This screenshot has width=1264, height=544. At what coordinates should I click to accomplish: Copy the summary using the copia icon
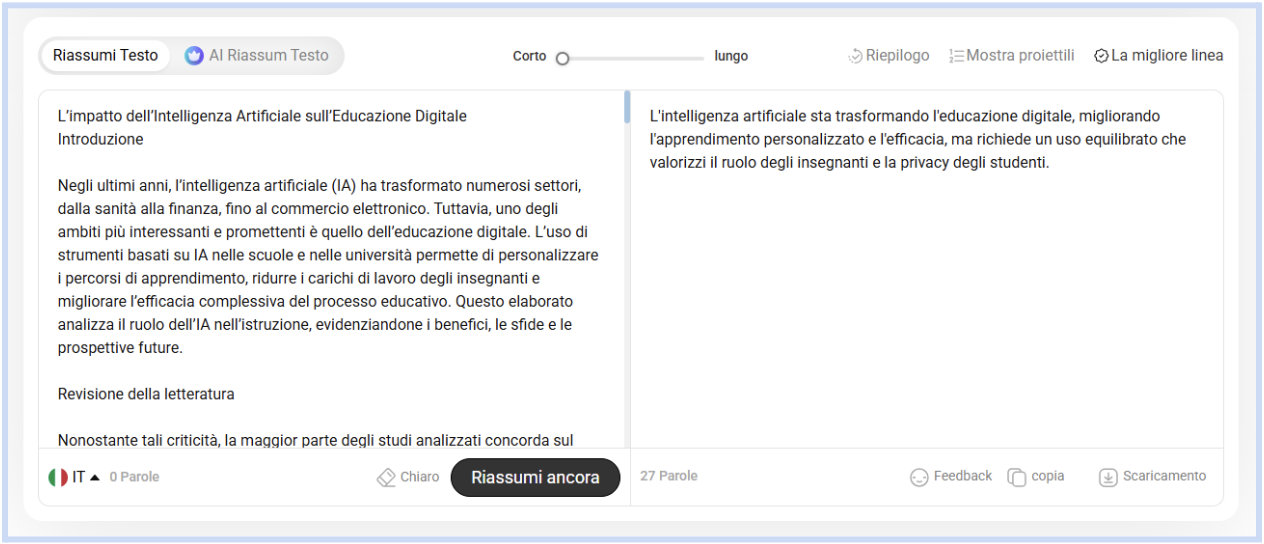click(1017, 477)
